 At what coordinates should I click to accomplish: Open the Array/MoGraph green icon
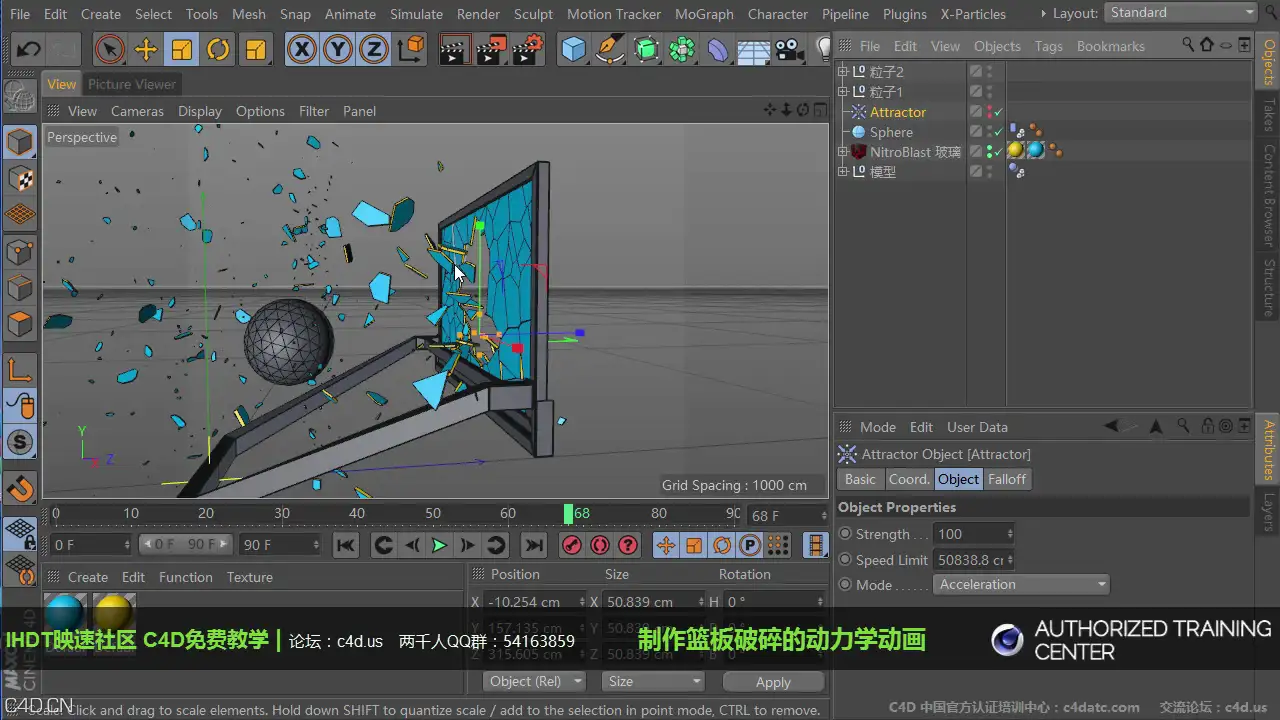pyautogui.click(x=682, y=49)
